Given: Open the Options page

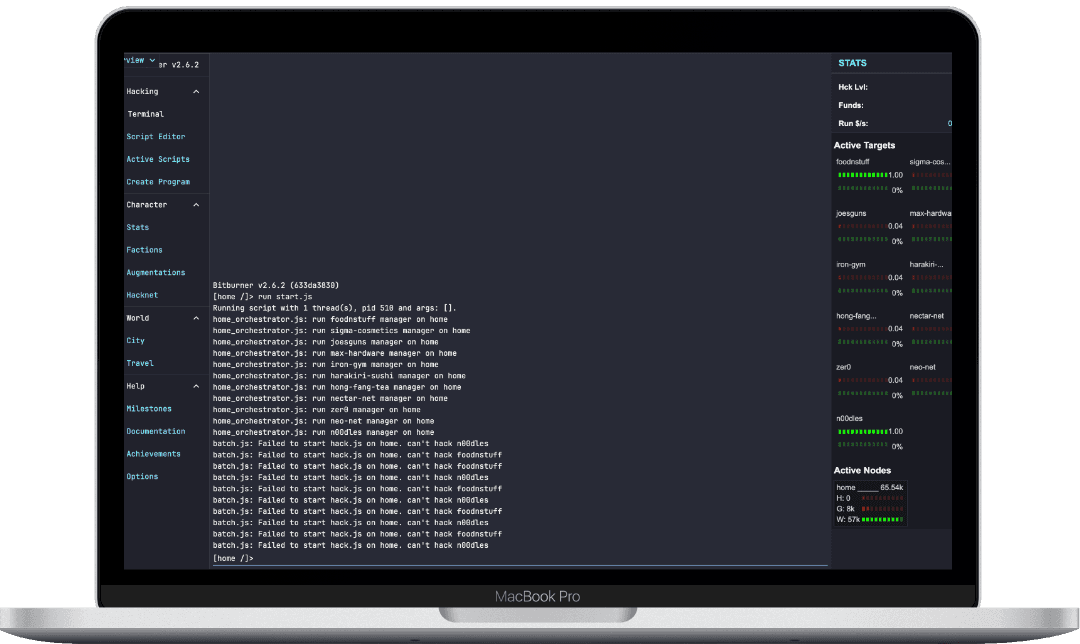Looking at the screenshot, I should coord(143,476).
